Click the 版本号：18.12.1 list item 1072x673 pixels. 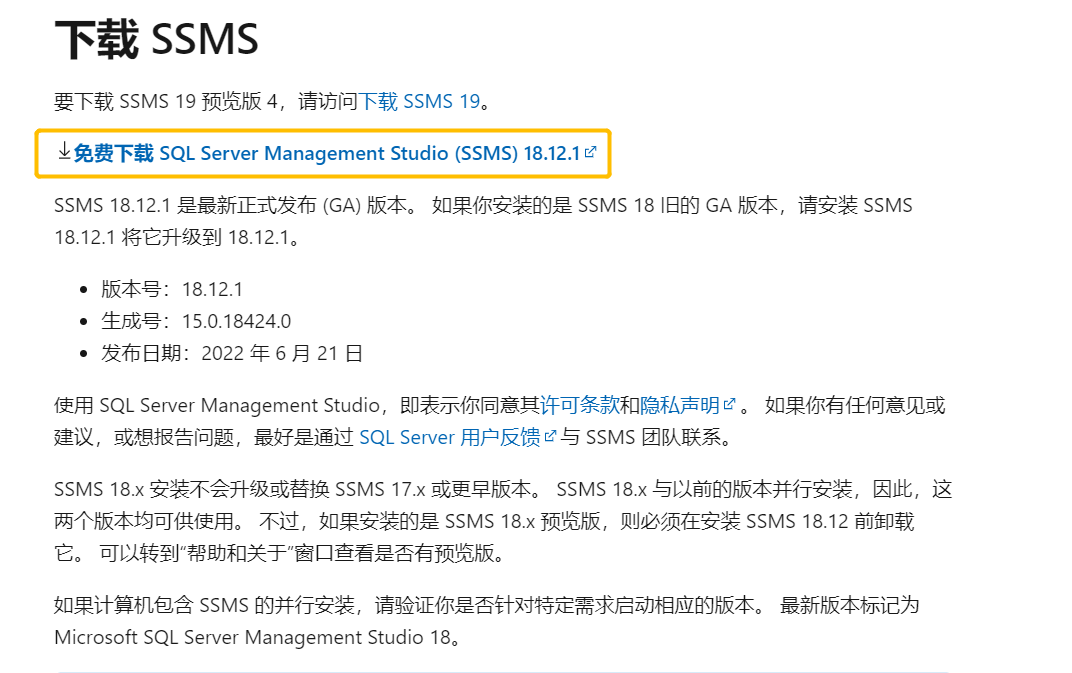click(x=172, y=289)
